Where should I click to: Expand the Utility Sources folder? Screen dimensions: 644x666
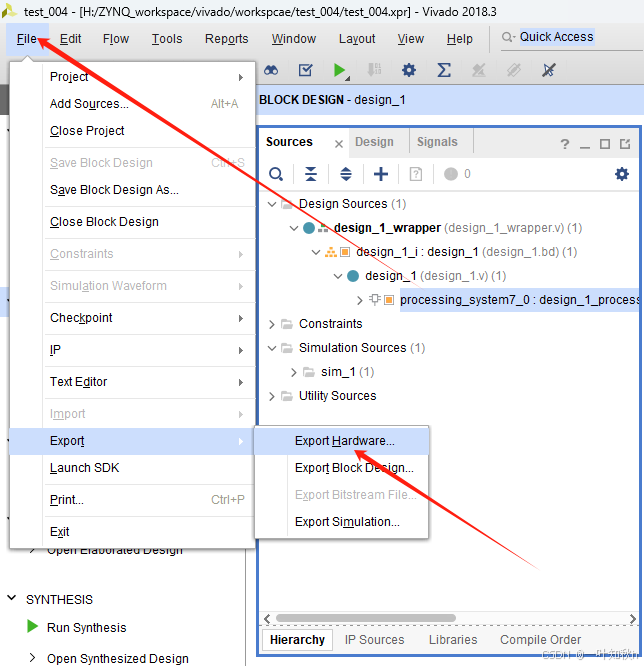point(272,396)
